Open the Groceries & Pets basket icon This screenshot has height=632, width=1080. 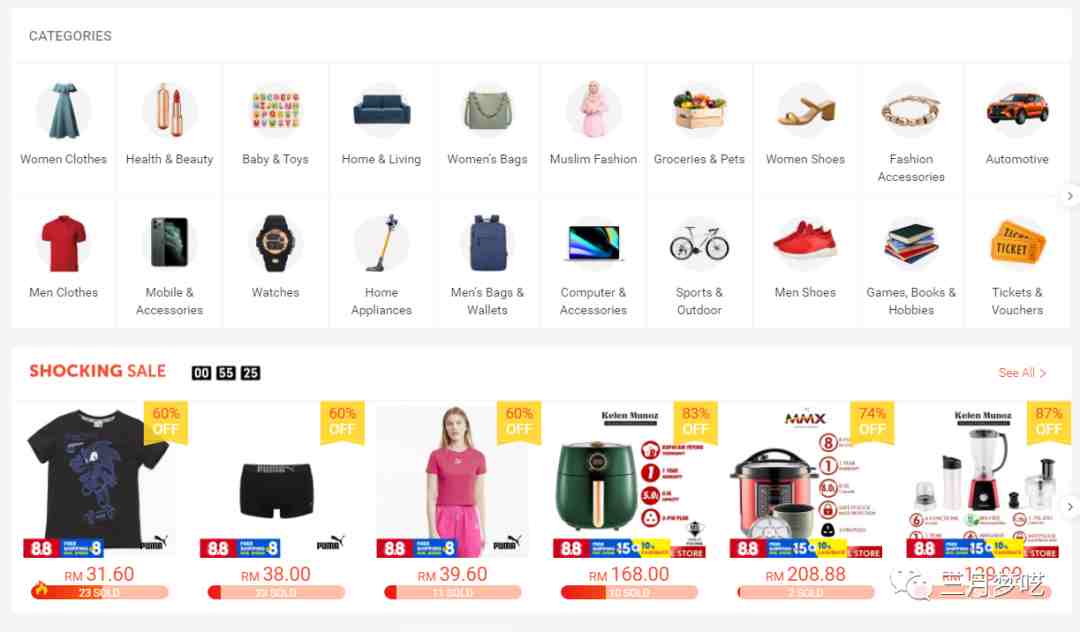[x=699, y=110]
